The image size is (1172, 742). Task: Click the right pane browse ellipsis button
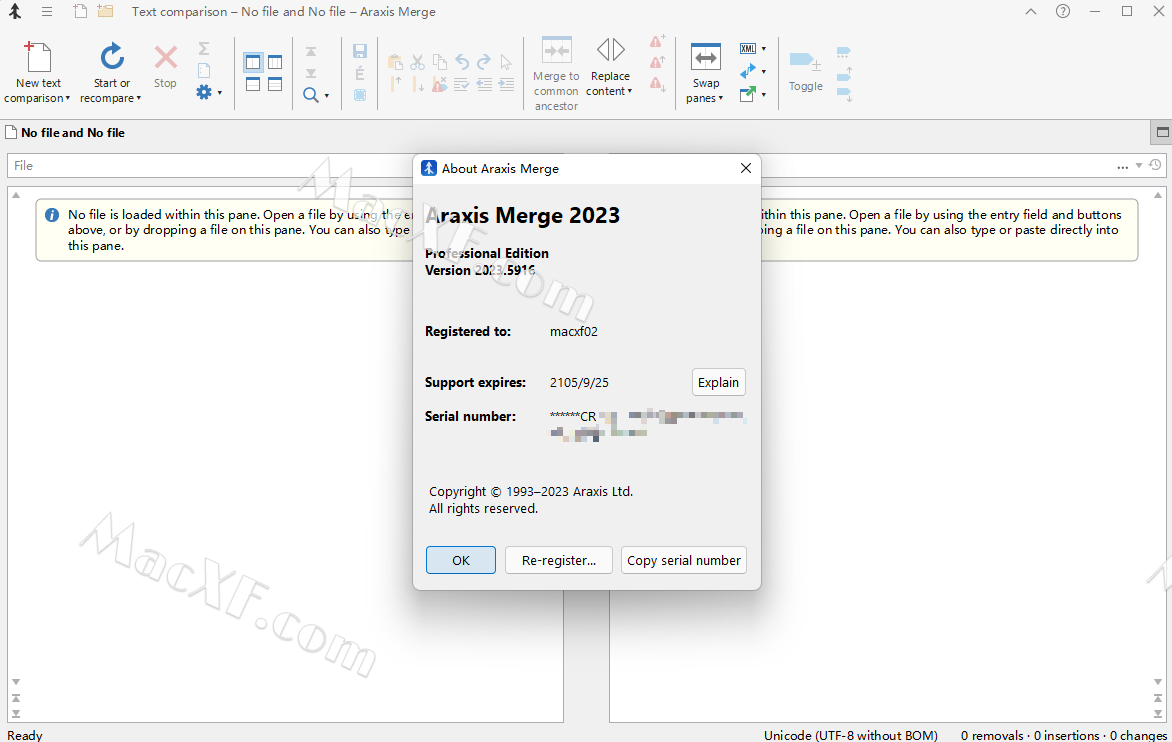(1123, 166)
